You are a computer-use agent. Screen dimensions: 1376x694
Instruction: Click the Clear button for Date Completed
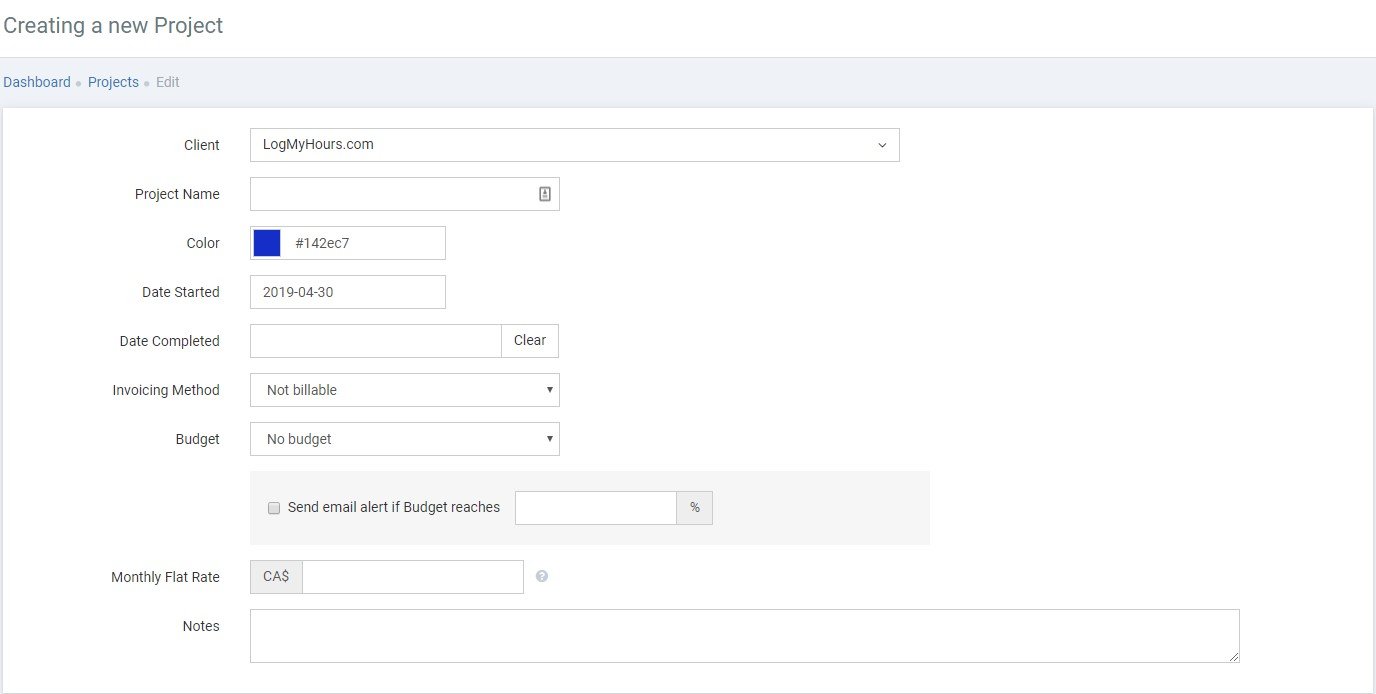[529, 340]
